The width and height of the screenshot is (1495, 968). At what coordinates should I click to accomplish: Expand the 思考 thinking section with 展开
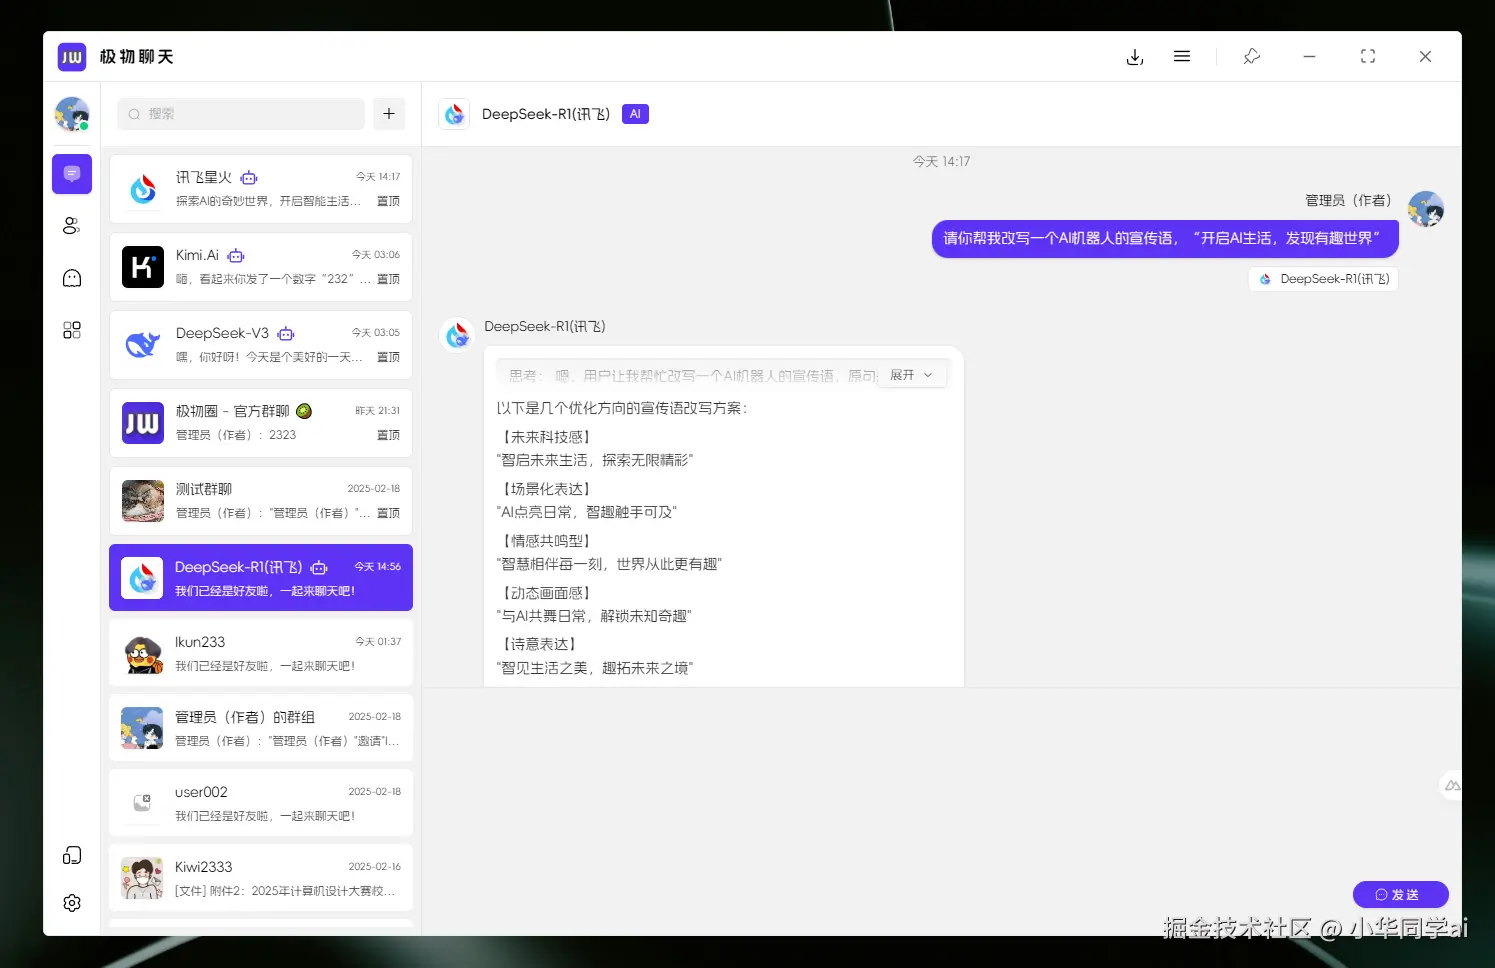(912, 375)
